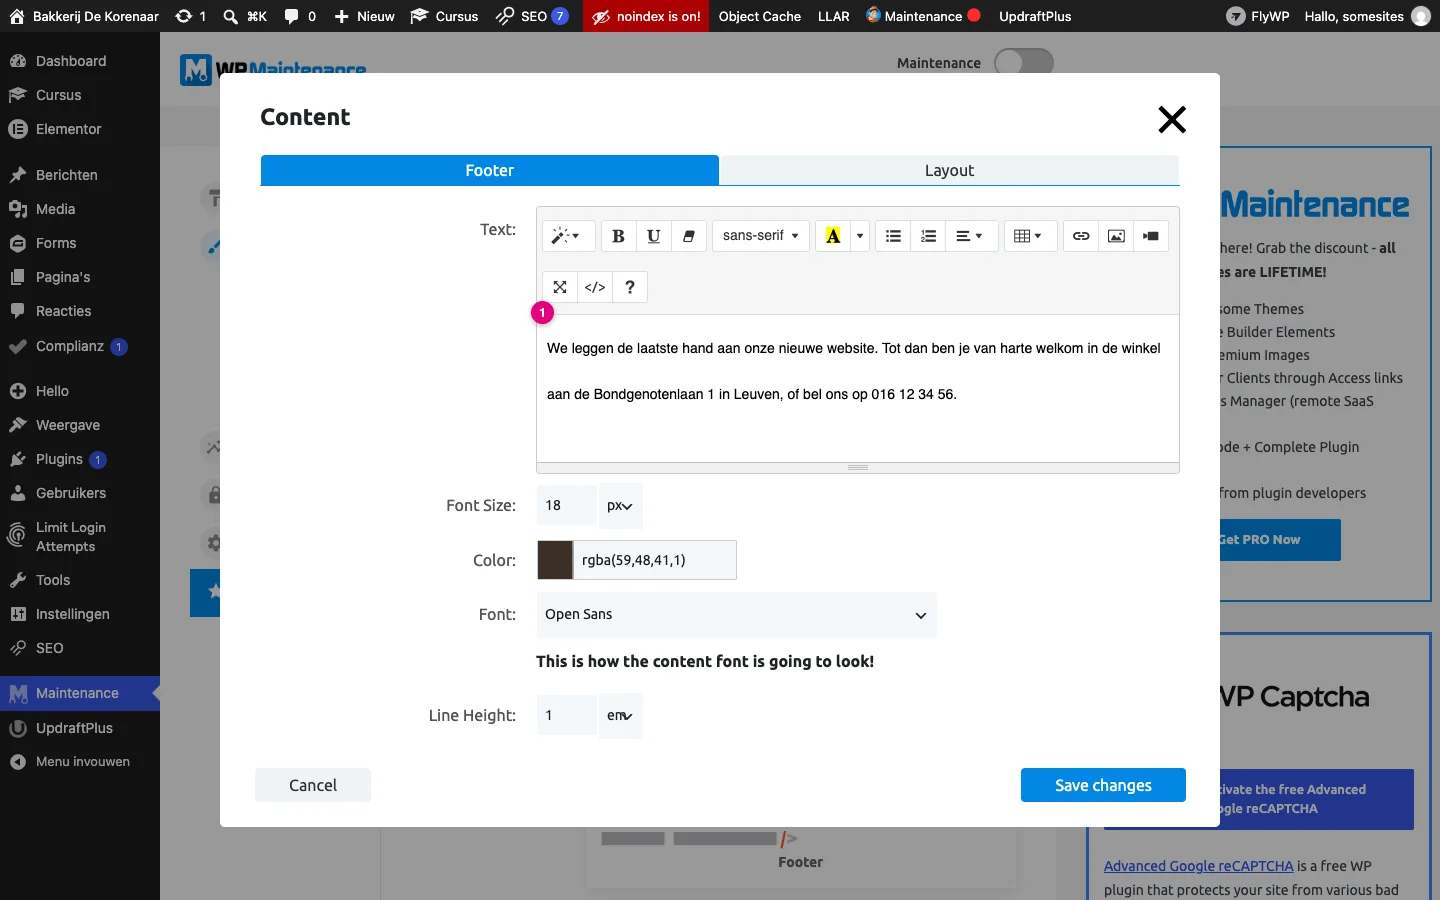Click the rgba color value field
1440x900 pixels.
(655, 560)
